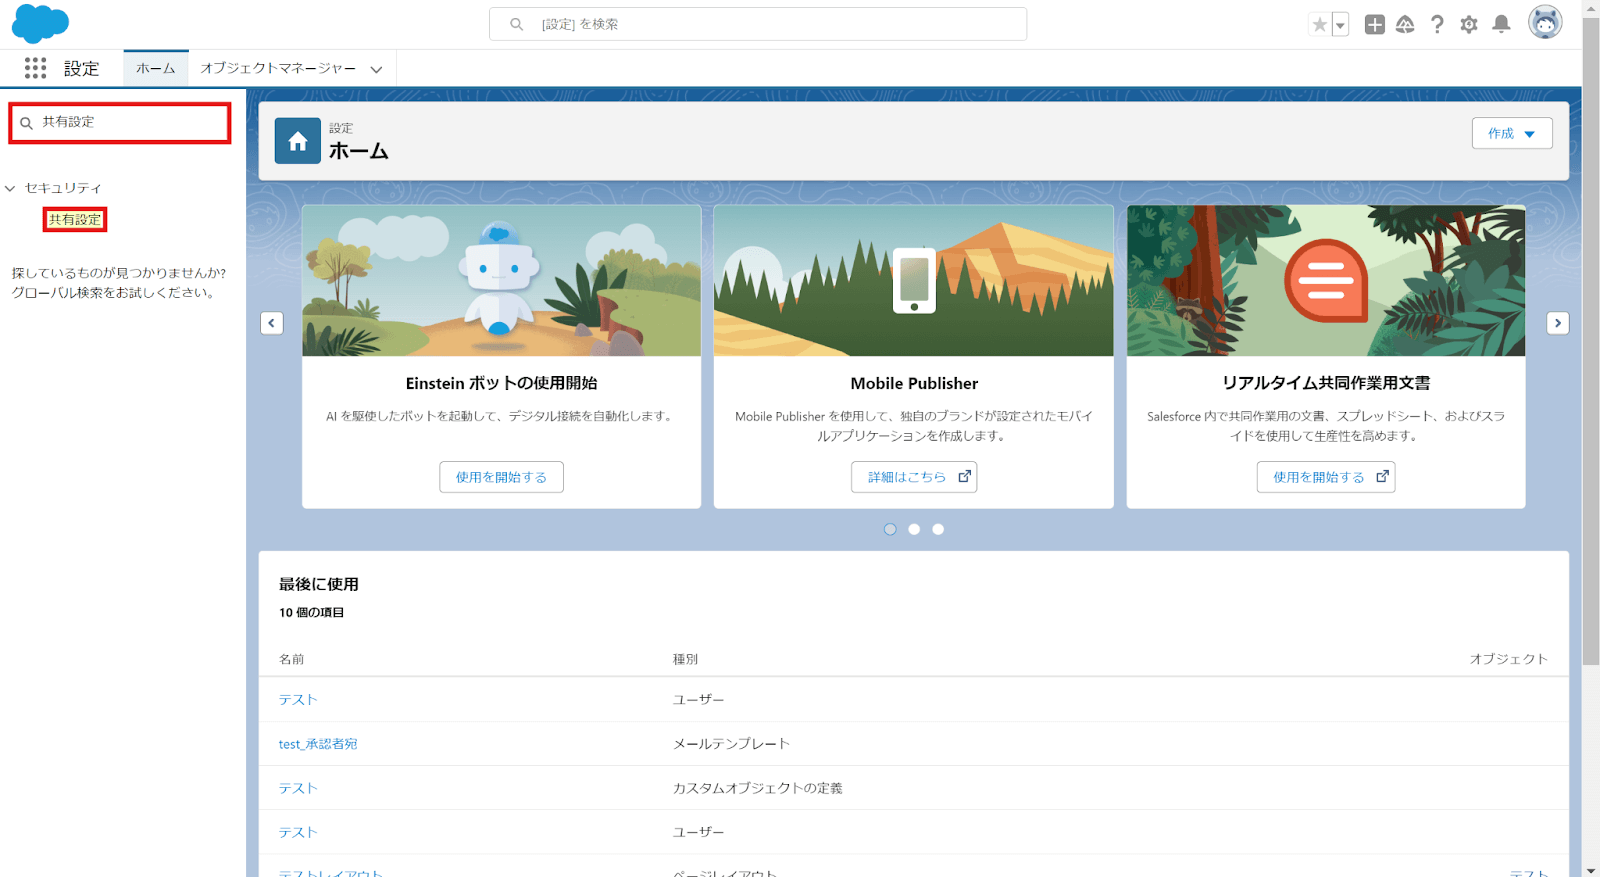Click the scrollbar down arrow
This screenshot has width=1600, height=877.
1591,870
